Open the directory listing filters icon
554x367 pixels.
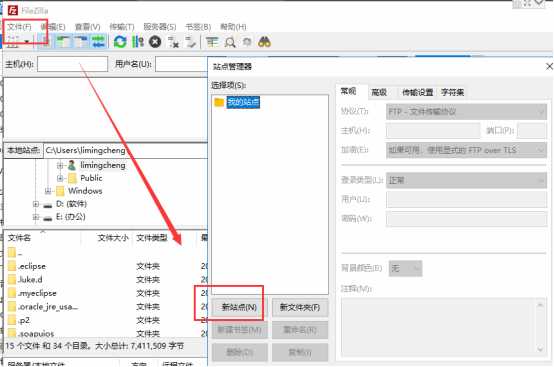click(212, 42)
